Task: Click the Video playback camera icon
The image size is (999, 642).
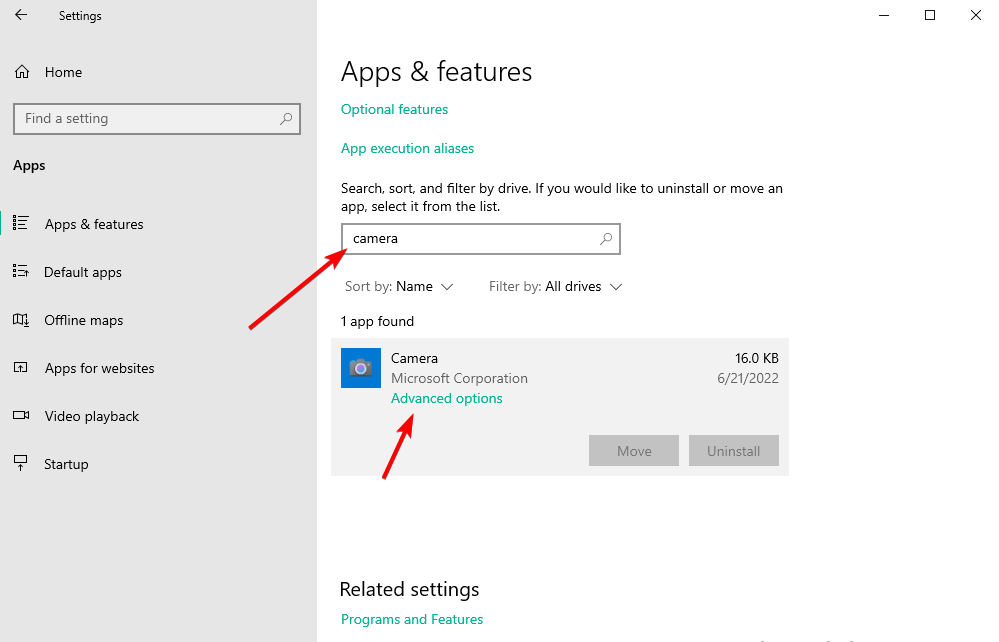Action: [21, 415]
